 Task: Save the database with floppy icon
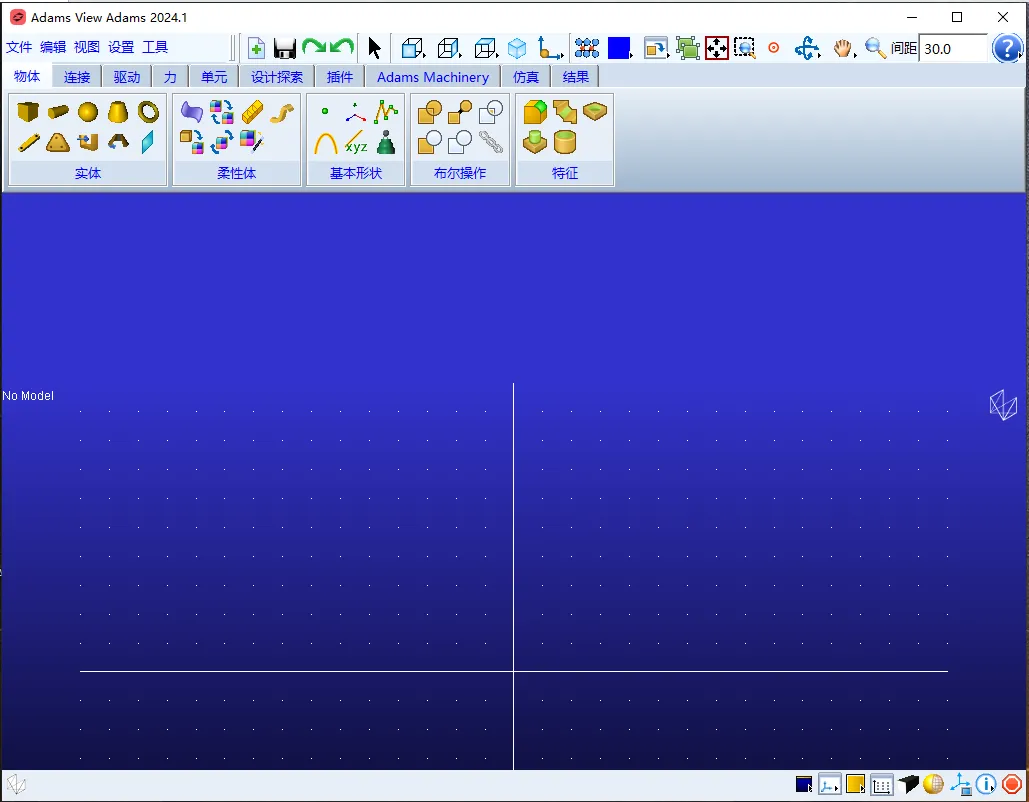(x=284, y=49)
